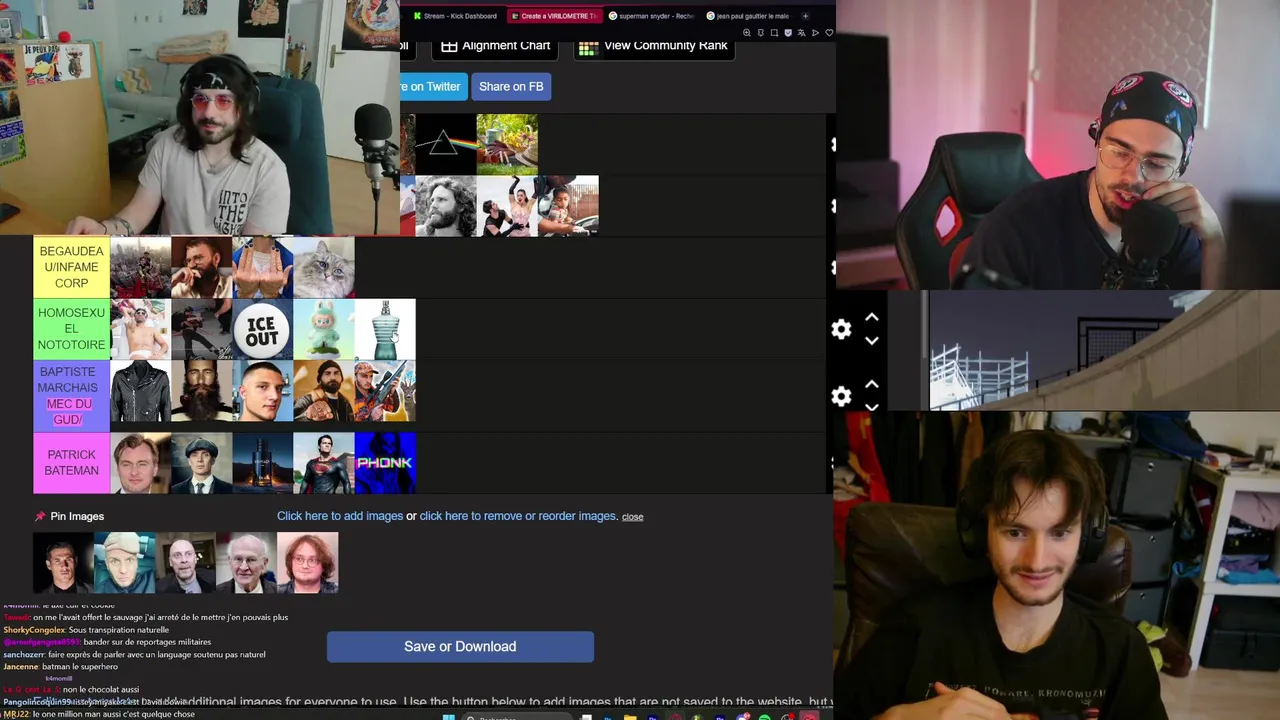Open a new browser tab with plus

[805, 16]
